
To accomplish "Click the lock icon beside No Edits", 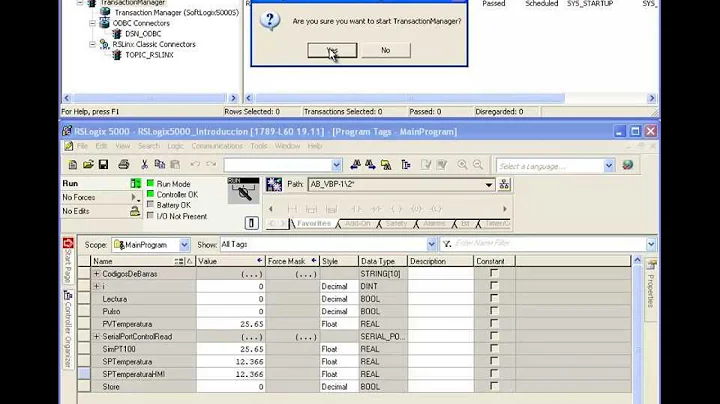I will point(135,211).
